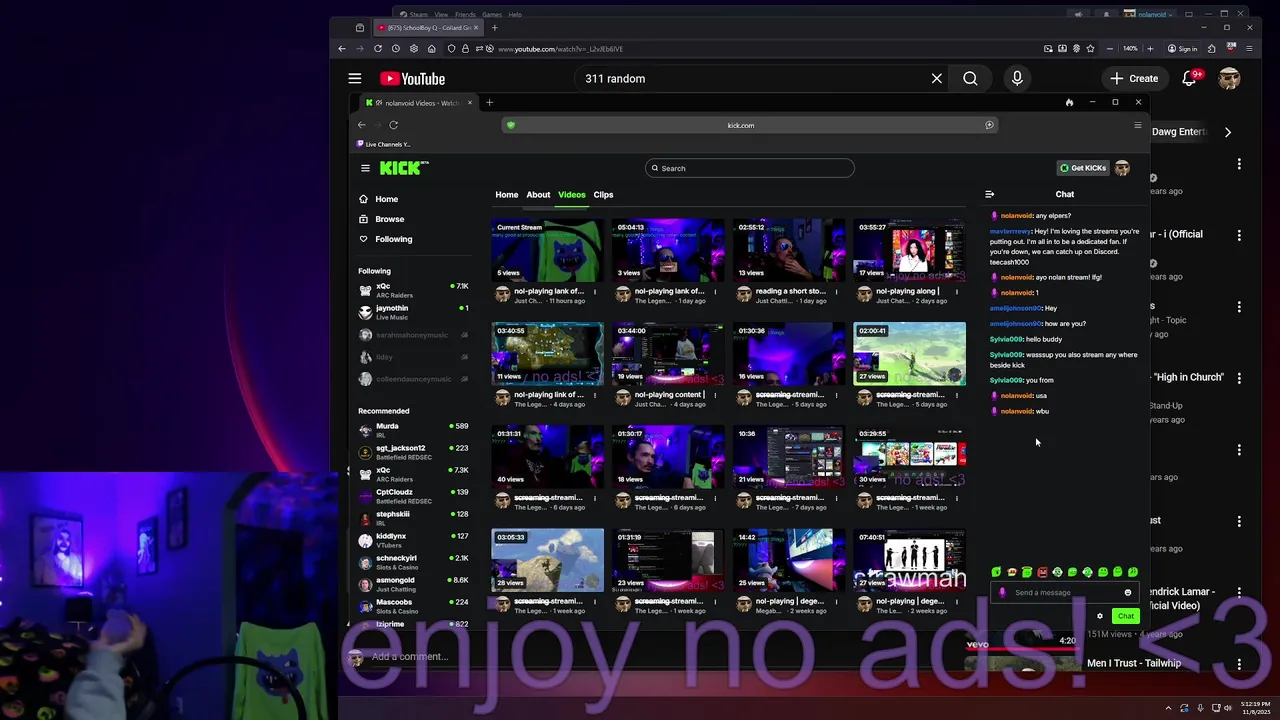Open the Kick hamburger menu
Viewport: 1280px width, 720px height.
point(365,168)
